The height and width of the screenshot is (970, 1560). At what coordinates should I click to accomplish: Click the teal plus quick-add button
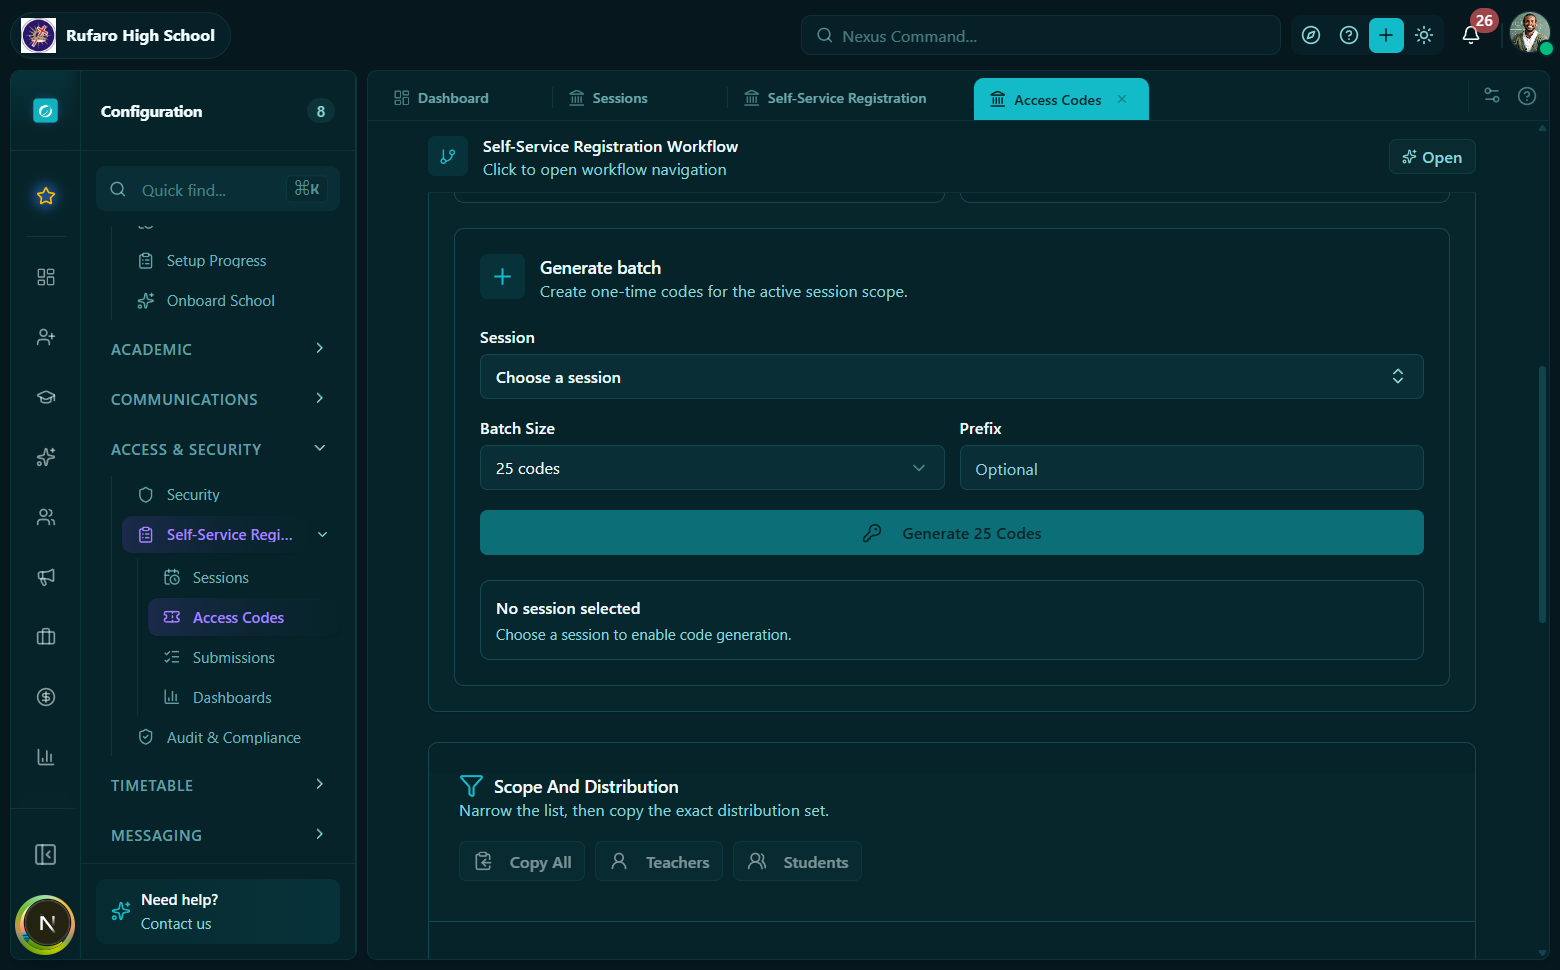[x=1386, y=36]
